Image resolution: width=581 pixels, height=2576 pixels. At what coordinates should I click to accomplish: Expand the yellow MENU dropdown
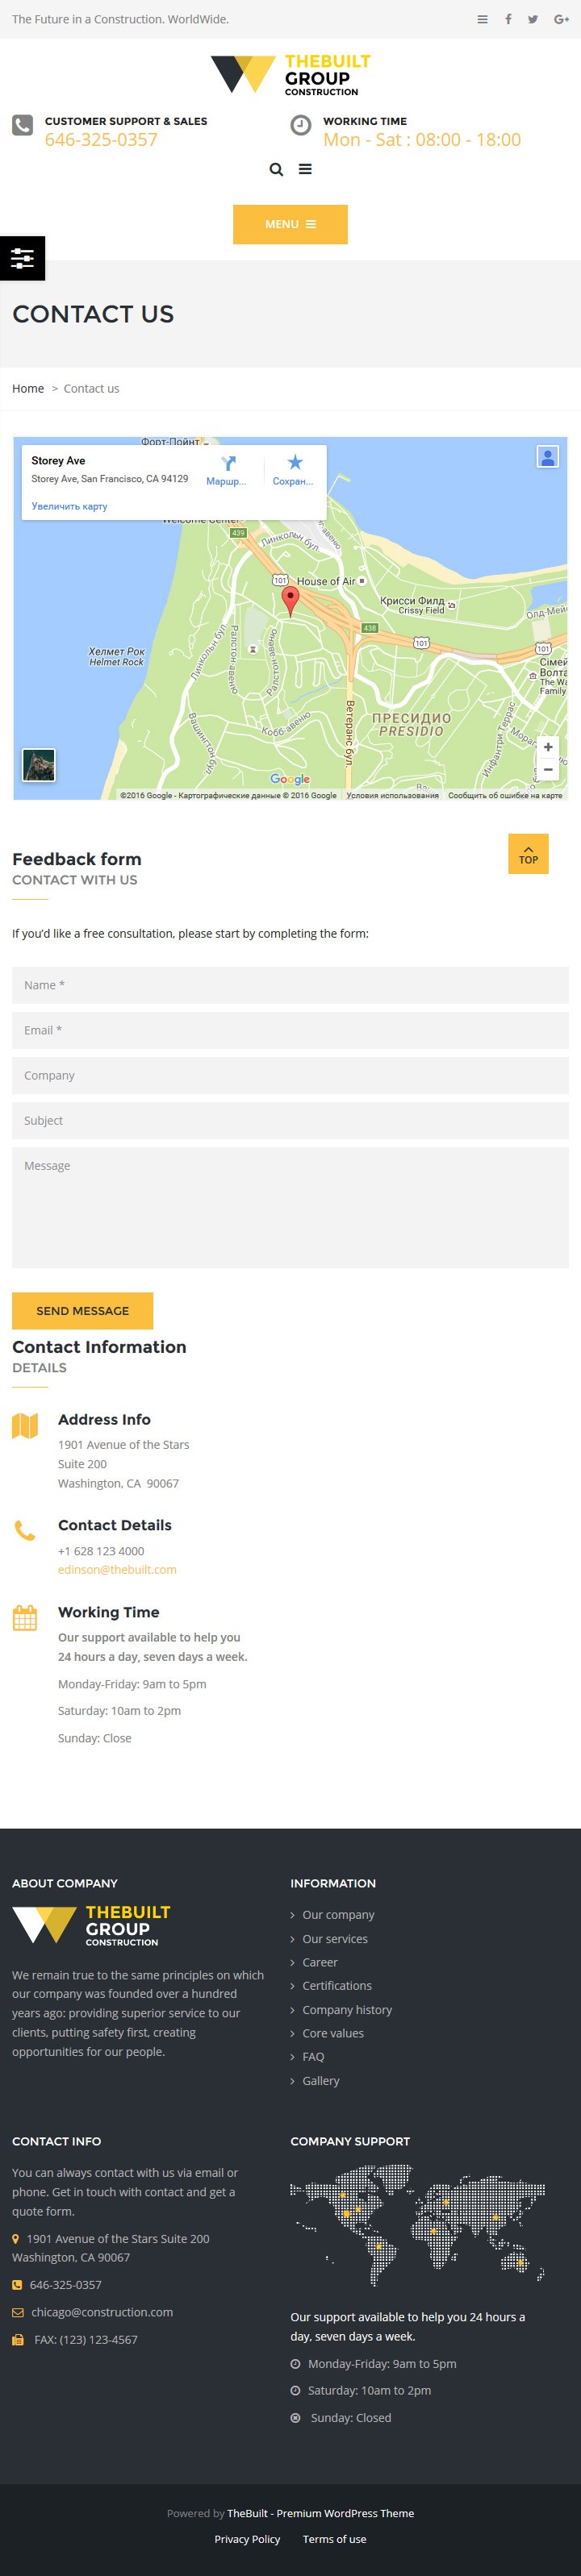pos(290,224)
